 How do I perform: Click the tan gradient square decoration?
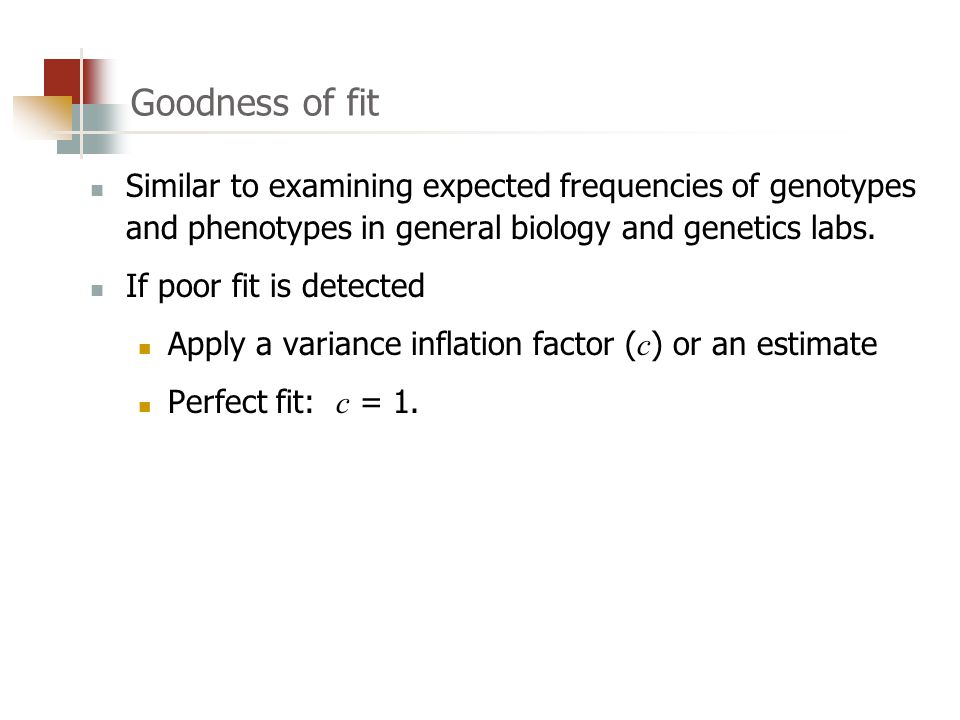click(x=42, y=117)
